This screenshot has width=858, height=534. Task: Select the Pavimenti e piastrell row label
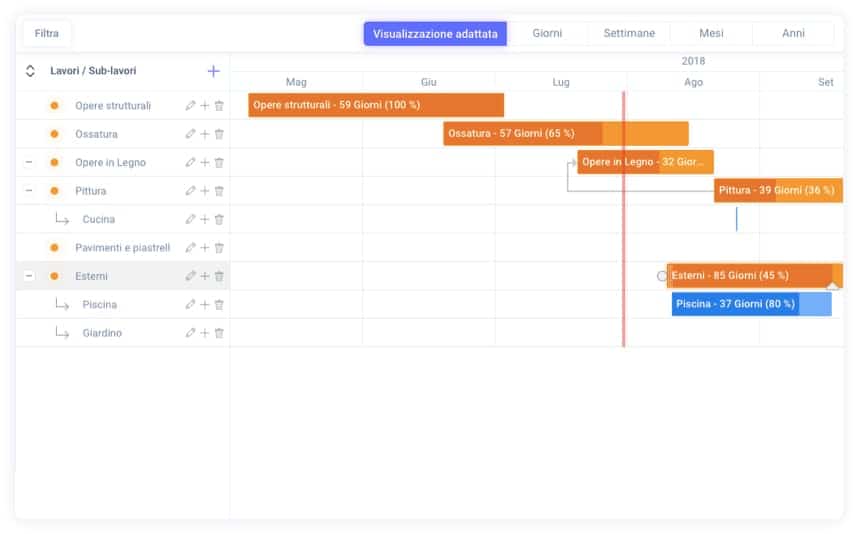coord(123,248)
